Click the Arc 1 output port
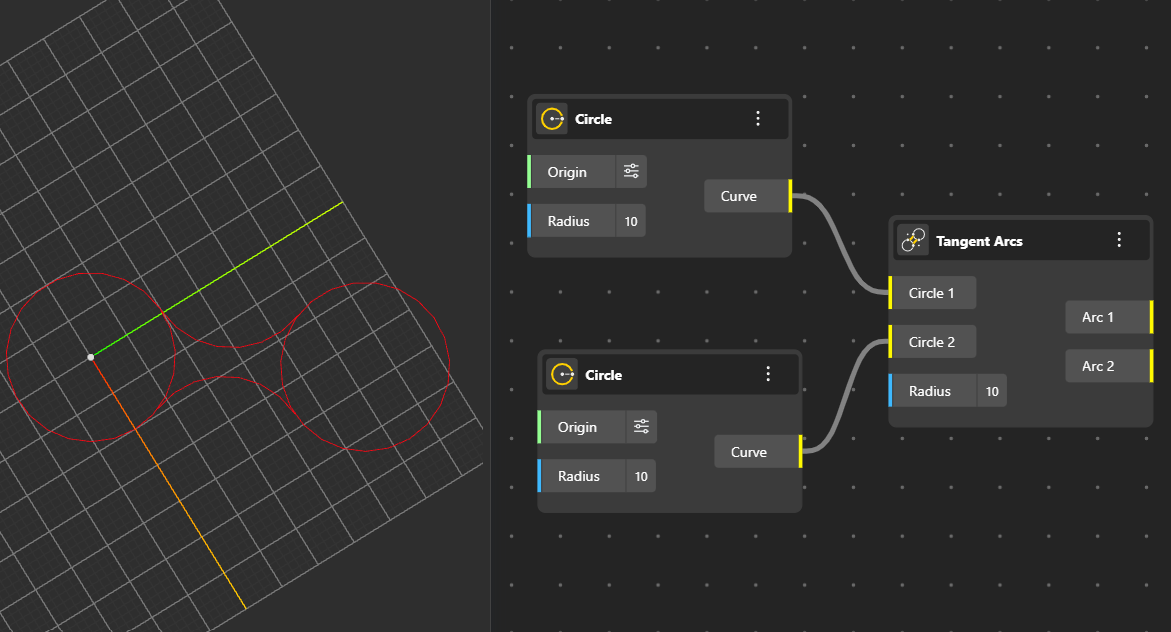Viewport: 1171px width, 632px height. [x=1109, y=317]
